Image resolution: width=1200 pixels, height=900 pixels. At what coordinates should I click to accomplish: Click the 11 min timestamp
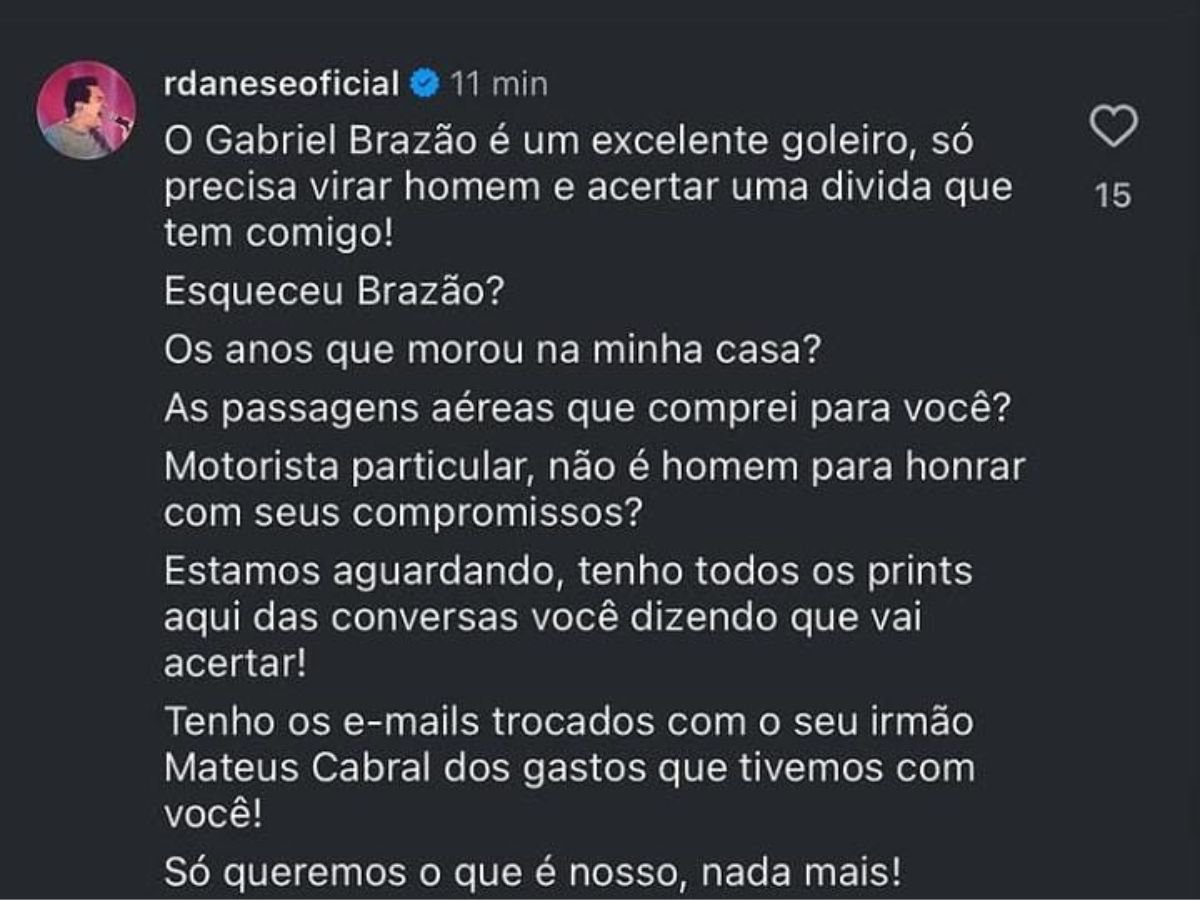click(499, 84)
